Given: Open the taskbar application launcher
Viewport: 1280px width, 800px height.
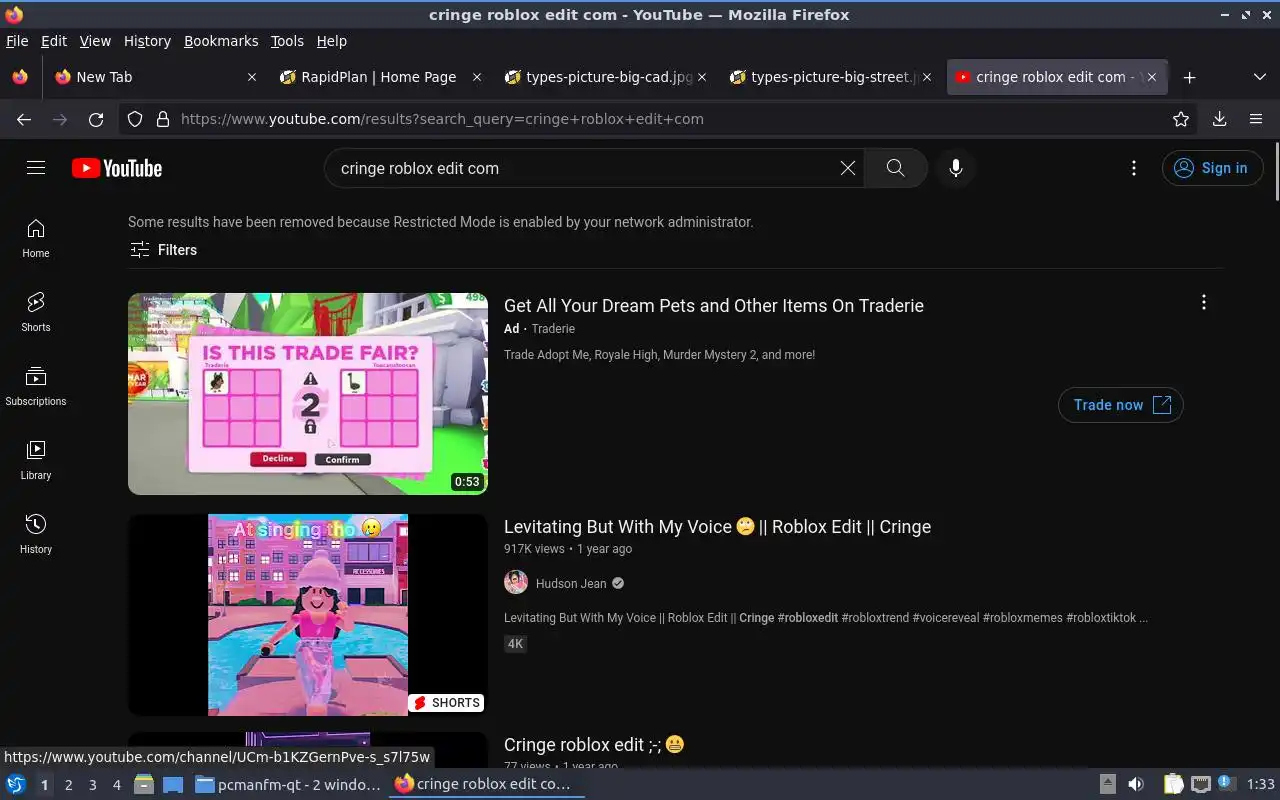Looking at the screenshot, I should [16, 784].
